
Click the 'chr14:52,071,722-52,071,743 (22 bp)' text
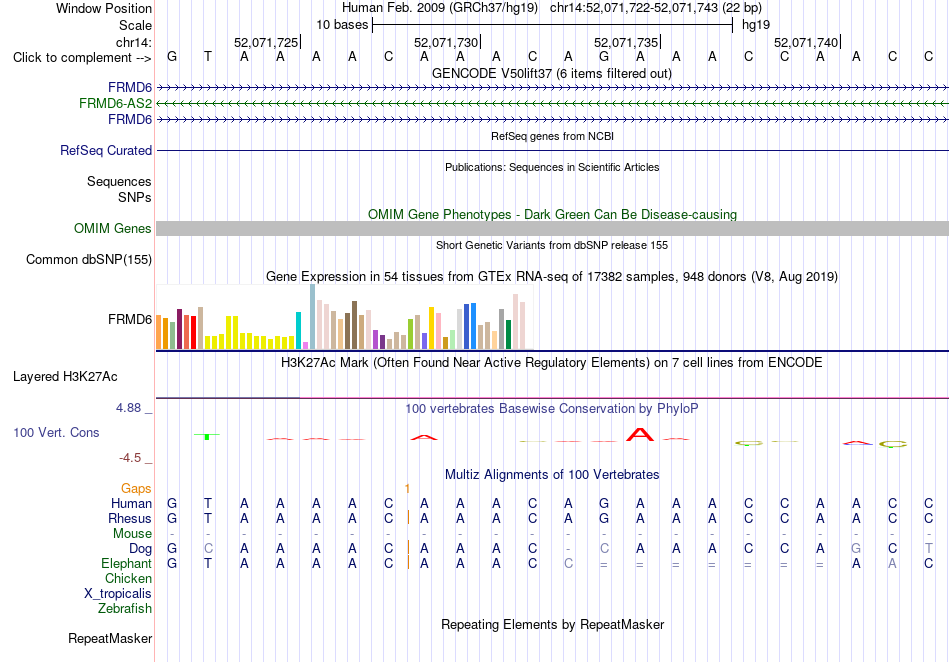[x=656, y=8]
